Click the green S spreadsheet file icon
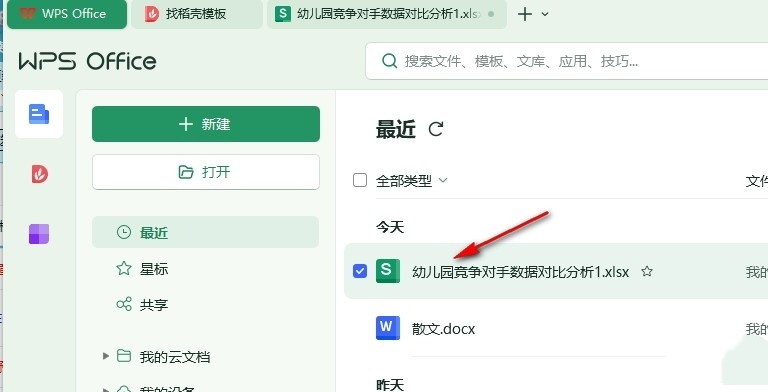The width and height of the screenshot is (768, 392). [x=387, y=270]
